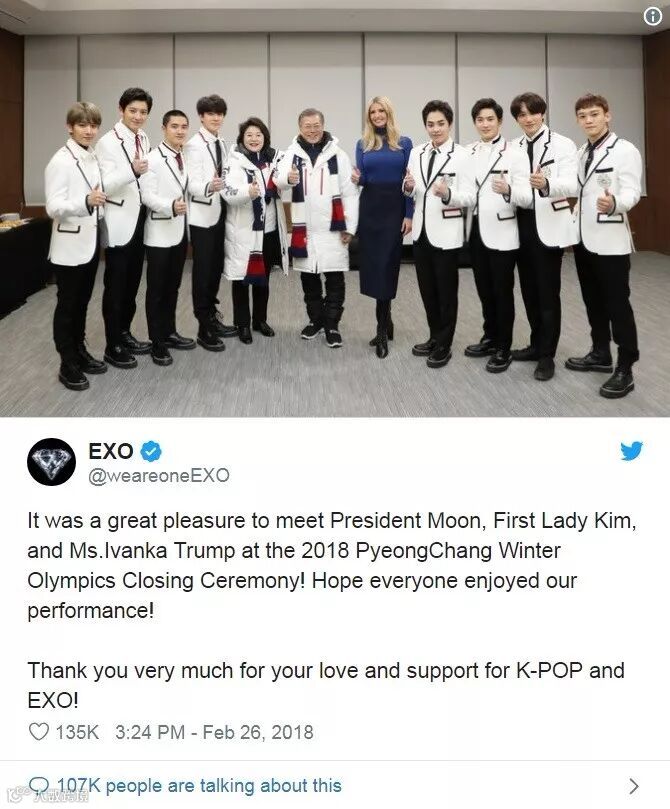670x809 pixels.
Task: Open the EXO diamond profile avatar
Action: 51,462
